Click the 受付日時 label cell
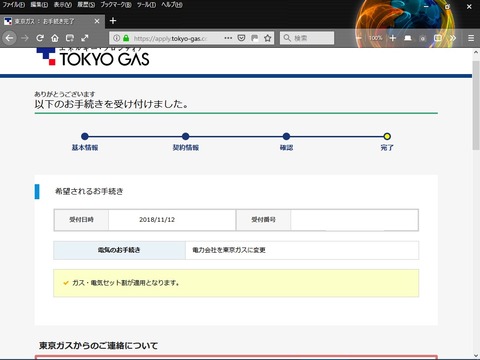Viewport: 480px width, 360px height. click(x=81, y=220)
